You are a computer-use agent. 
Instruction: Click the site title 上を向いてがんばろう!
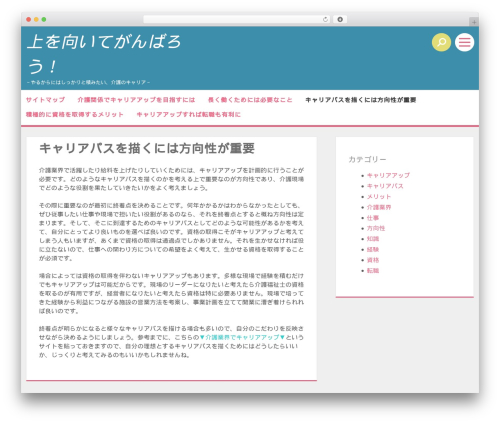[x=104, y=54]
